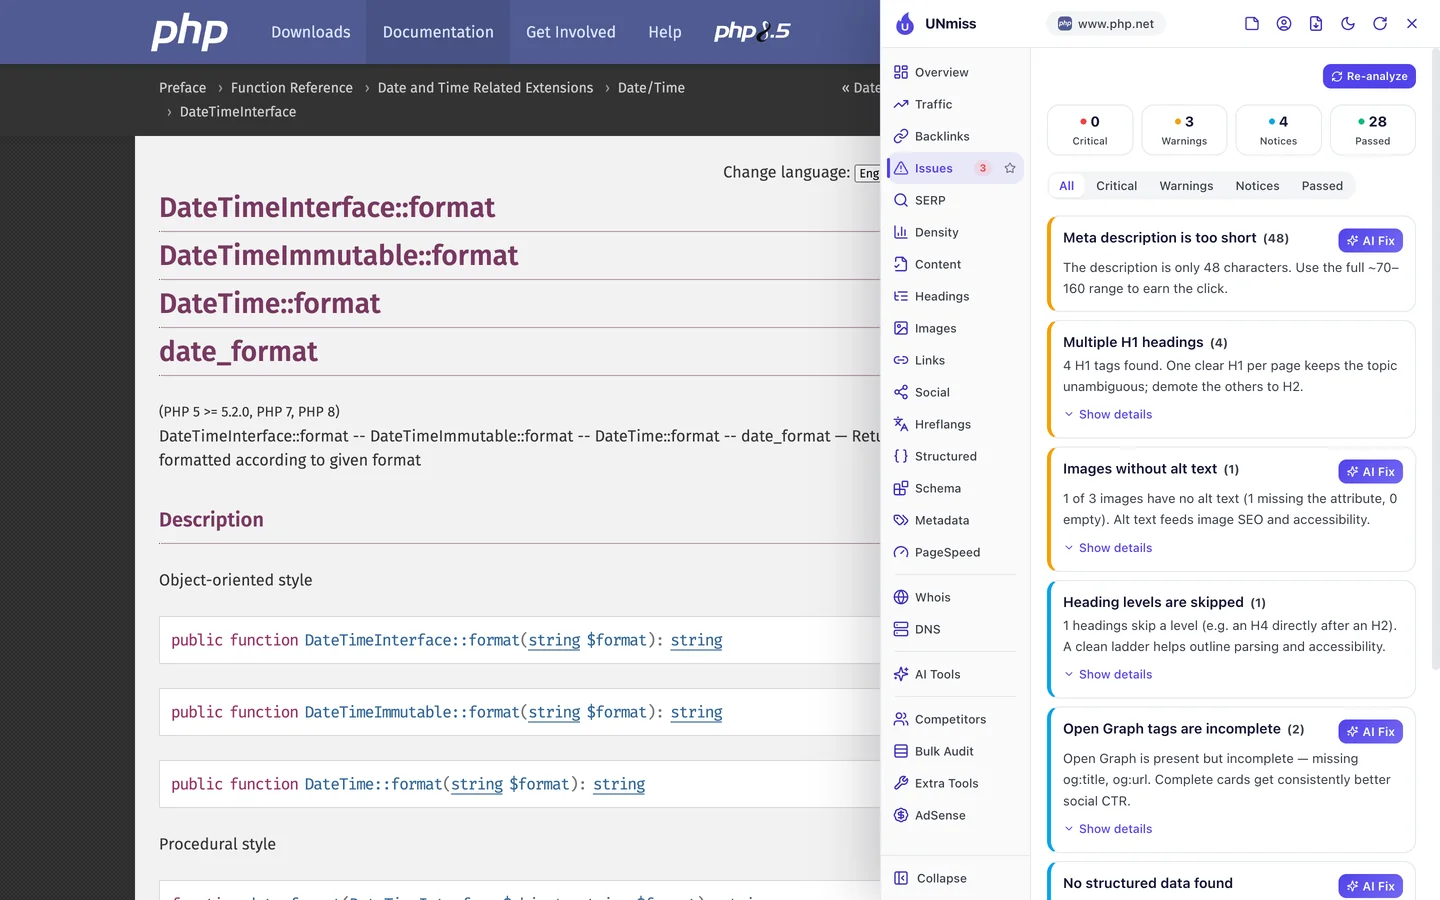Toggle dark mode moon icon
This screenshot has width=1440, height=900.
click(1348, 23)
